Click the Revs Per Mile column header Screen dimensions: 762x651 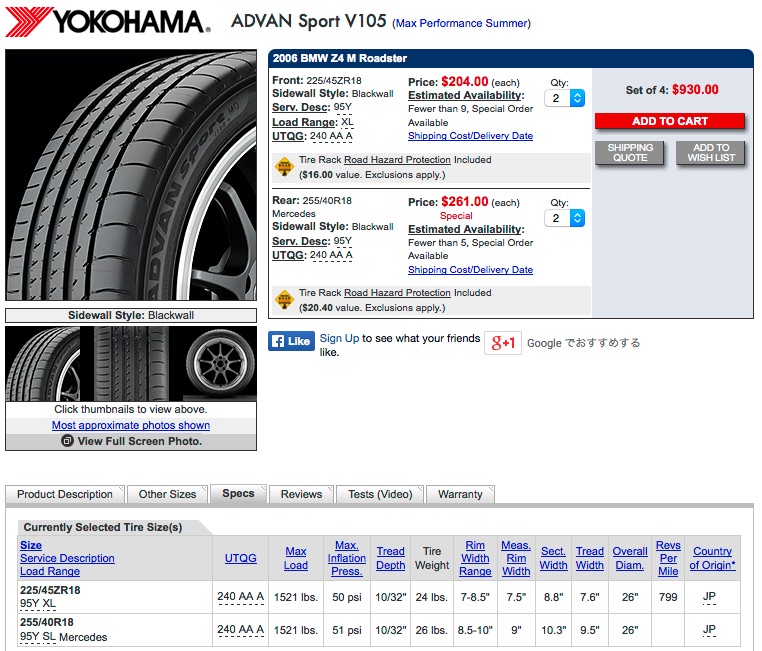pyautogui.click(x=668, y=558)
